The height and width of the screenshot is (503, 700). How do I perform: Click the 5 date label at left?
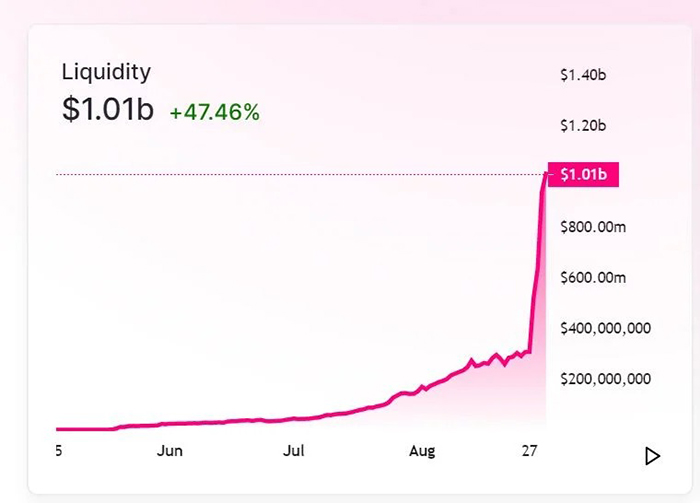coord(59,451)
